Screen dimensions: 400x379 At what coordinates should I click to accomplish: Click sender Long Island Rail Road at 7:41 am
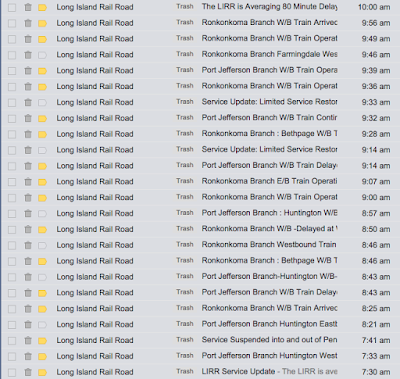point(95,340)
